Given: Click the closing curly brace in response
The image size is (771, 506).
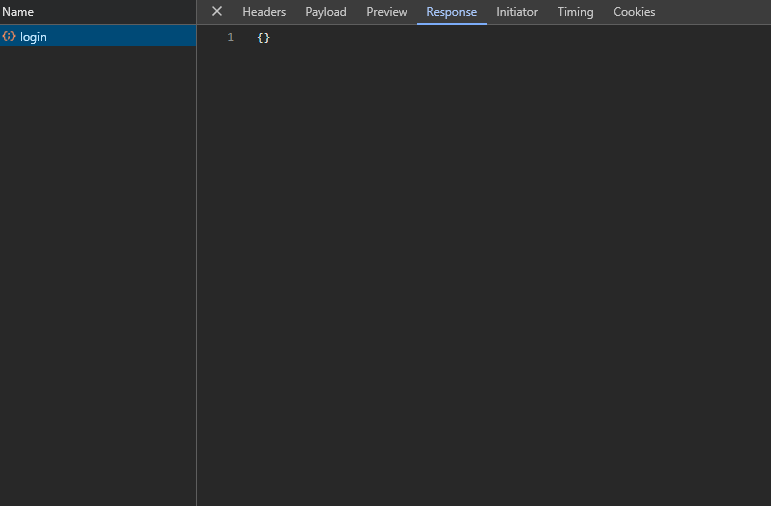Looking at the screenshot, I should 267,37.
